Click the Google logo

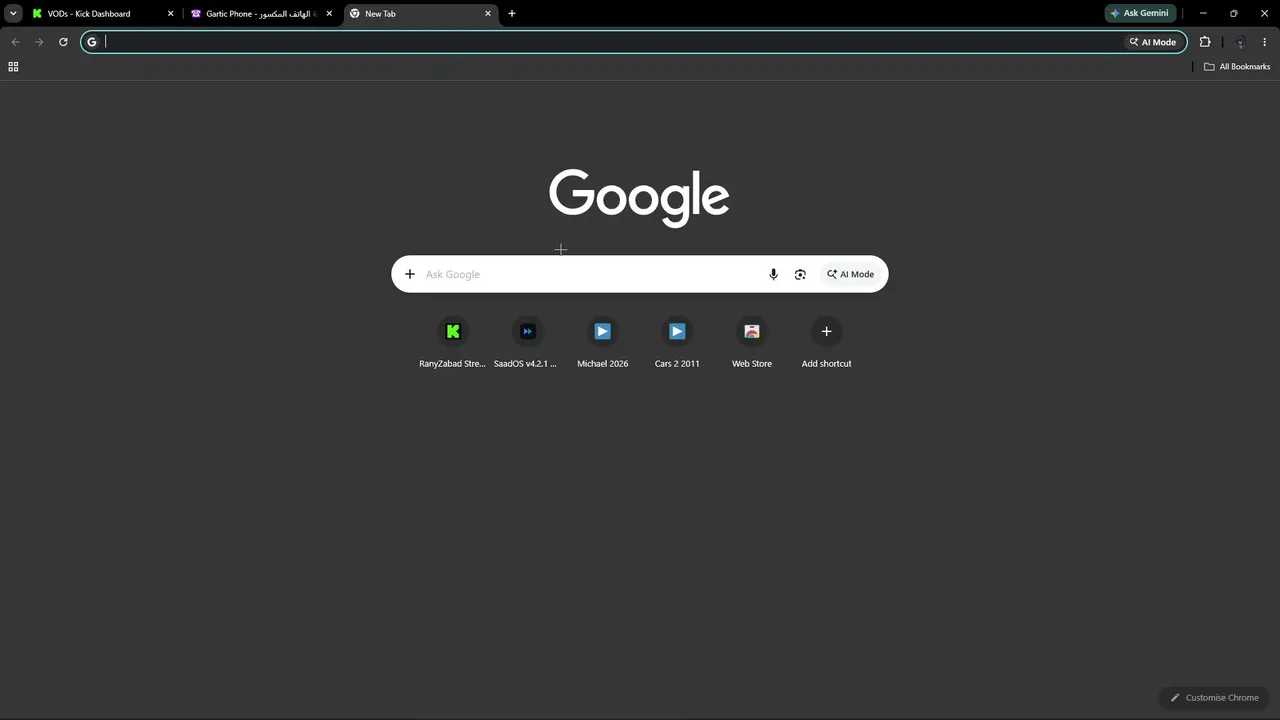coord(639,198)
